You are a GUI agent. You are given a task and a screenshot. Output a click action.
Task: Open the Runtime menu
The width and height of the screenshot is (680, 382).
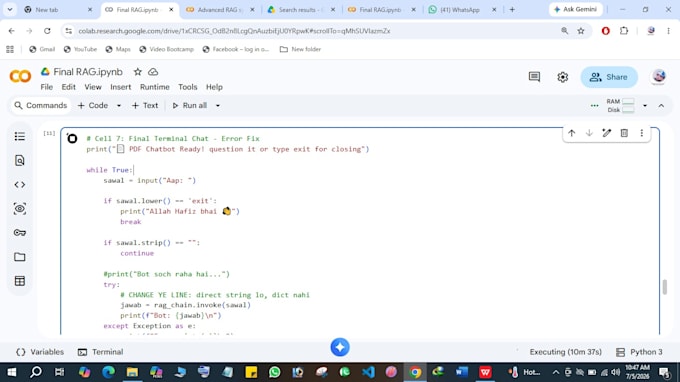coord(154,87)
